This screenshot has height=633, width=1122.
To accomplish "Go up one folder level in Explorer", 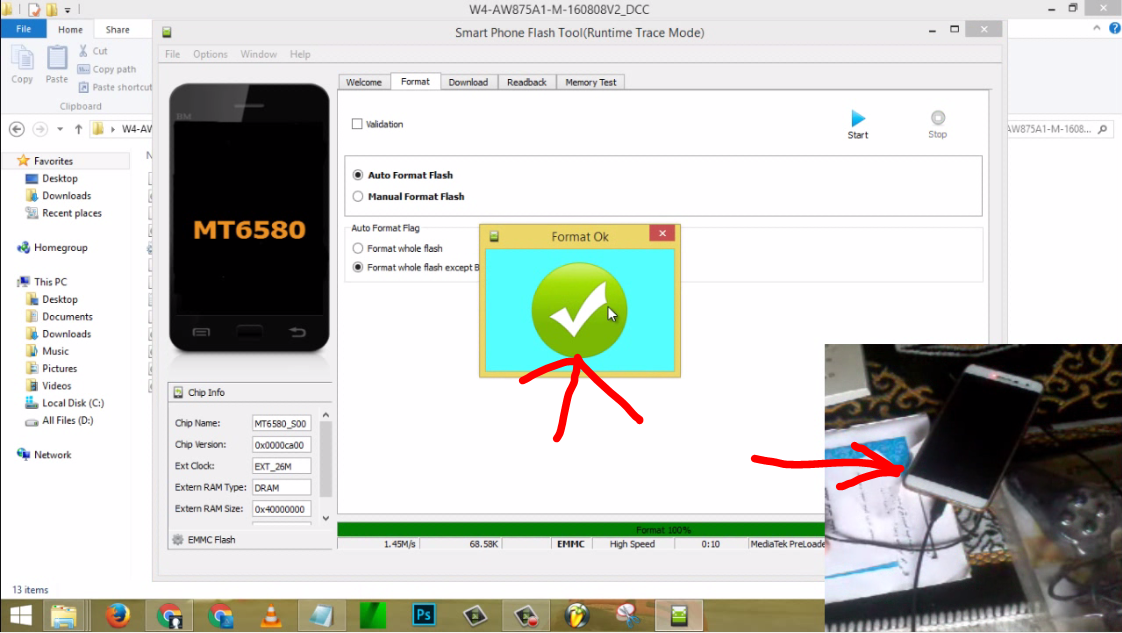I will (78, 129).
